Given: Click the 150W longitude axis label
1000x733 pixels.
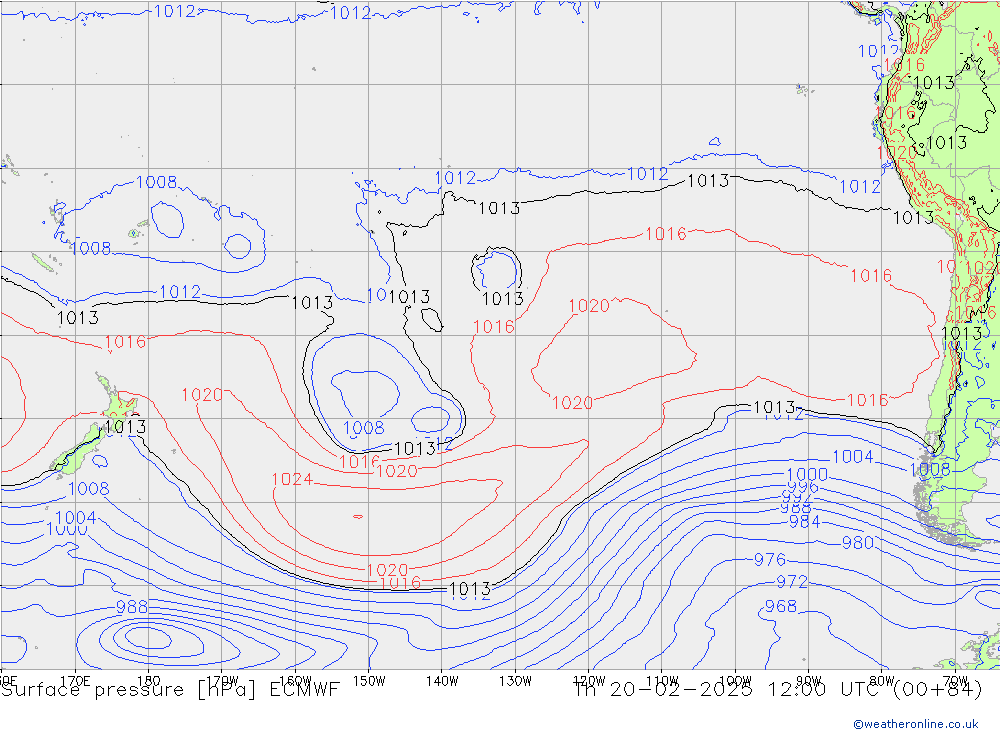Looking at the screenshot, I should [x=369, y=681].
